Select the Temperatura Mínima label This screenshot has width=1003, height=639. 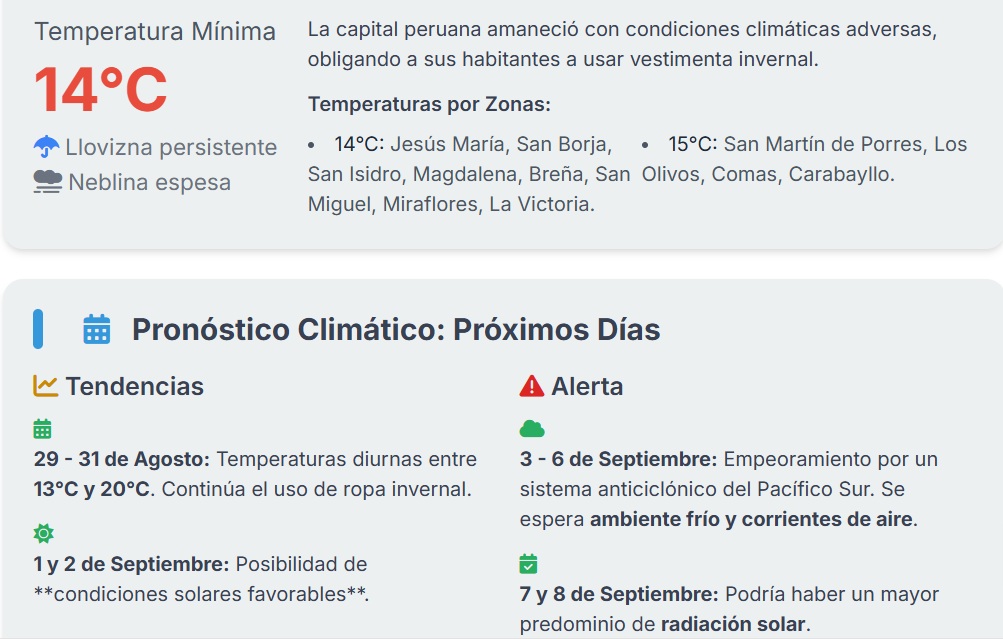pyautogui.click(x=155, y=31)
